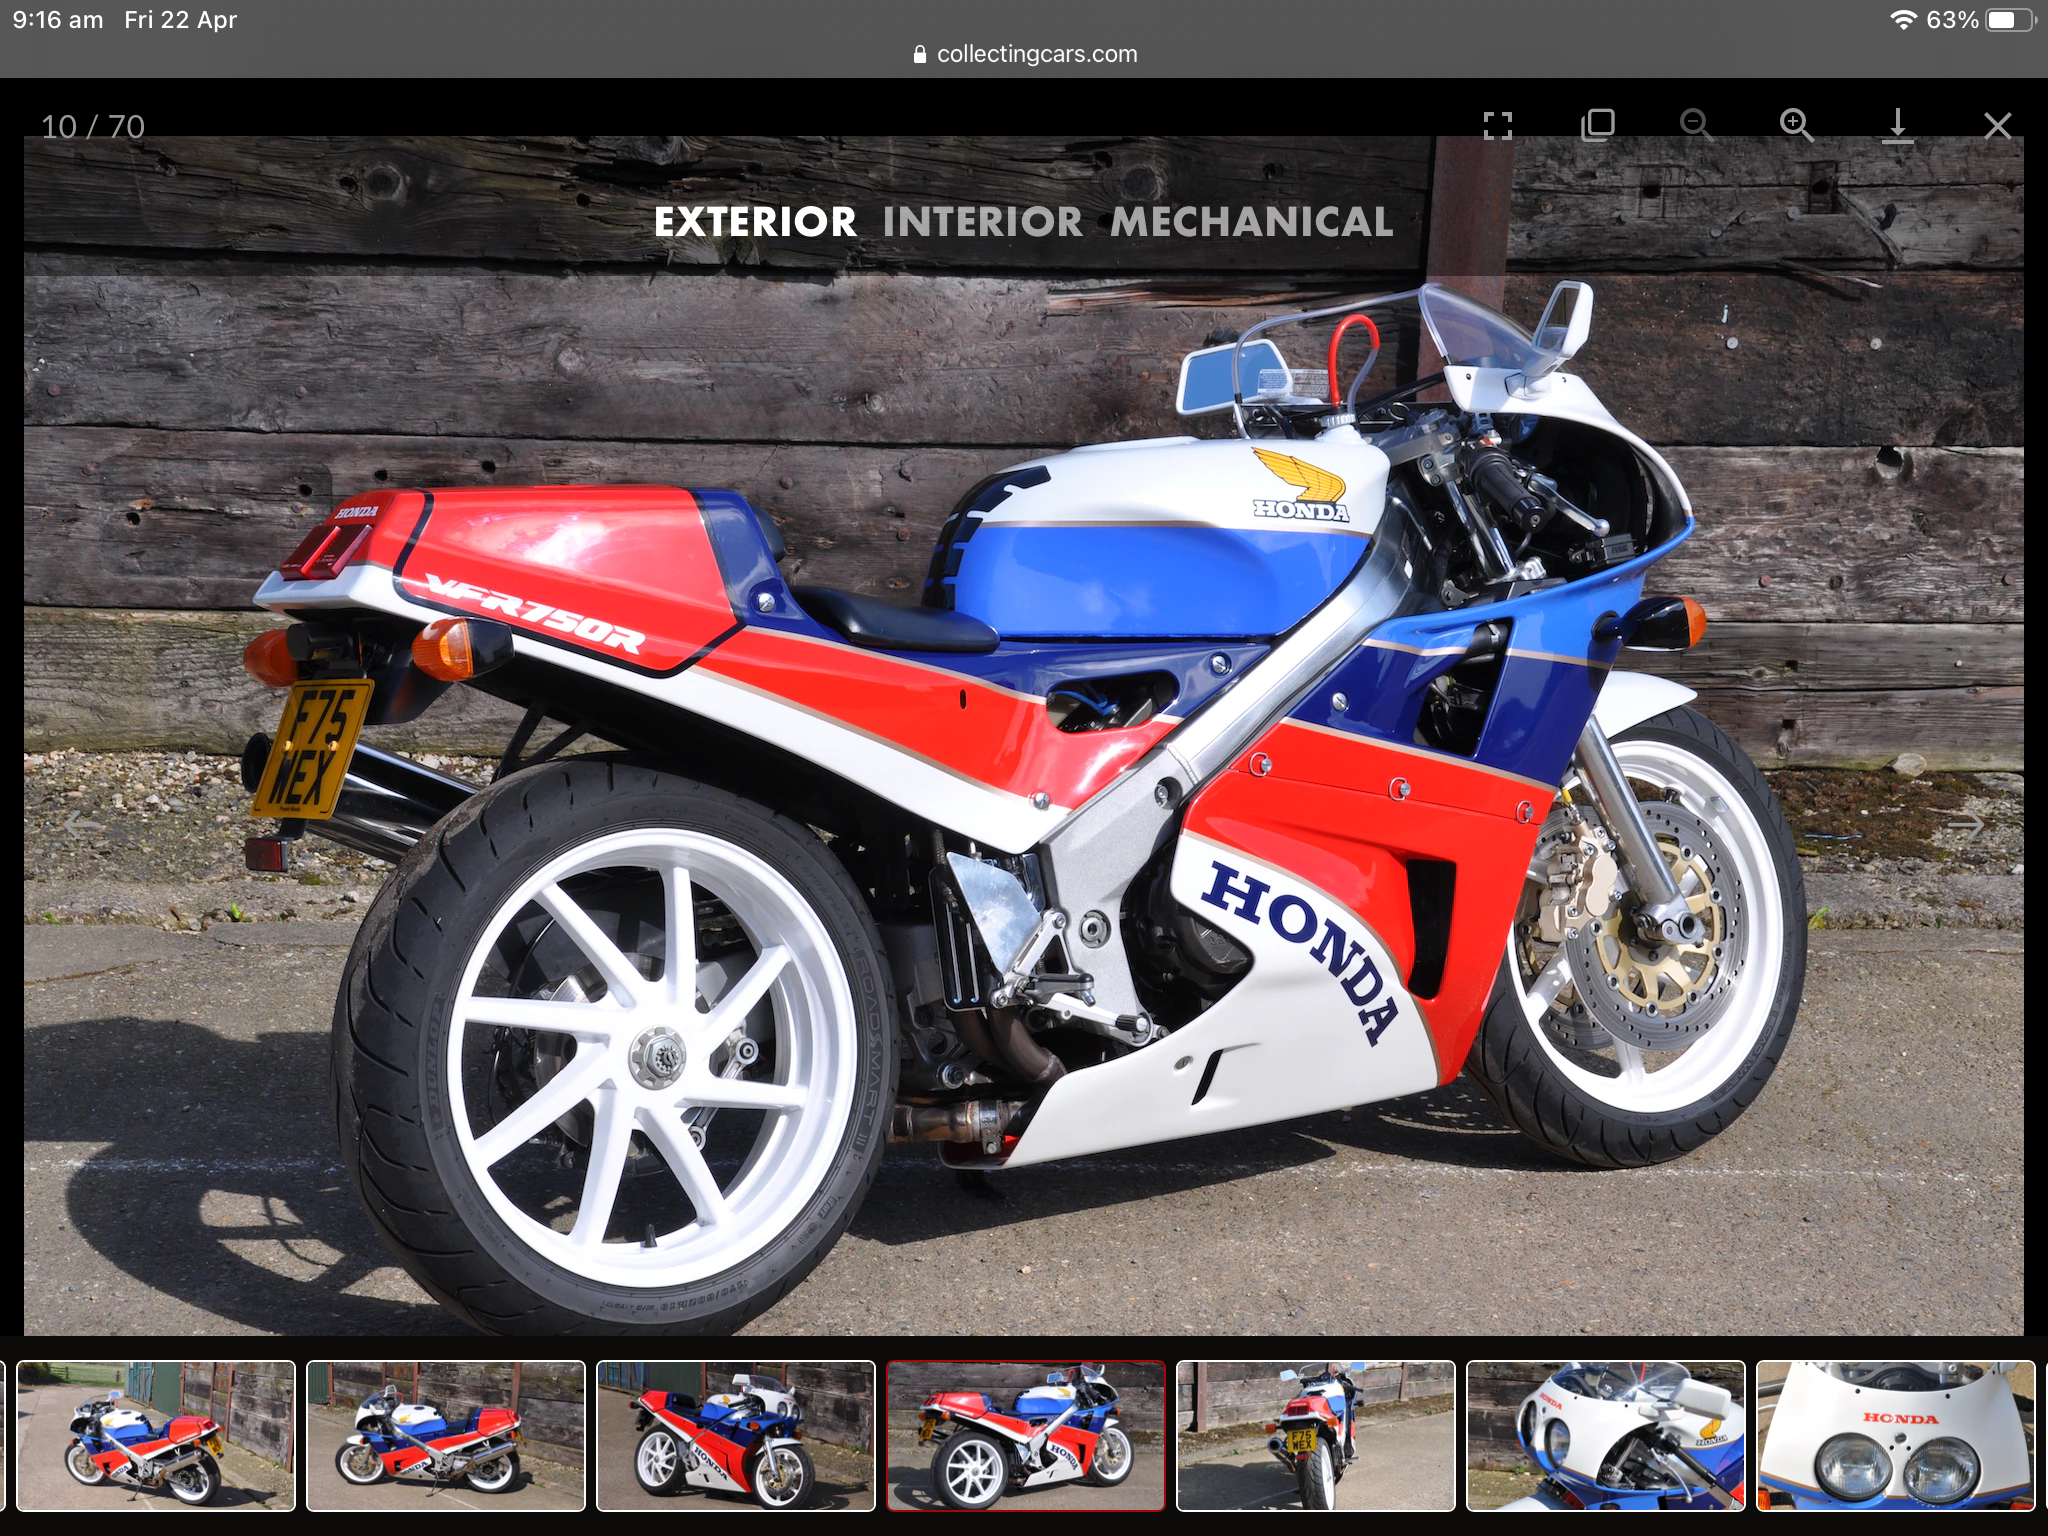Open third thumbnail of bike front quarter
The height and width of the screenshot is (1536, 2048).
tap(736, 1435)
